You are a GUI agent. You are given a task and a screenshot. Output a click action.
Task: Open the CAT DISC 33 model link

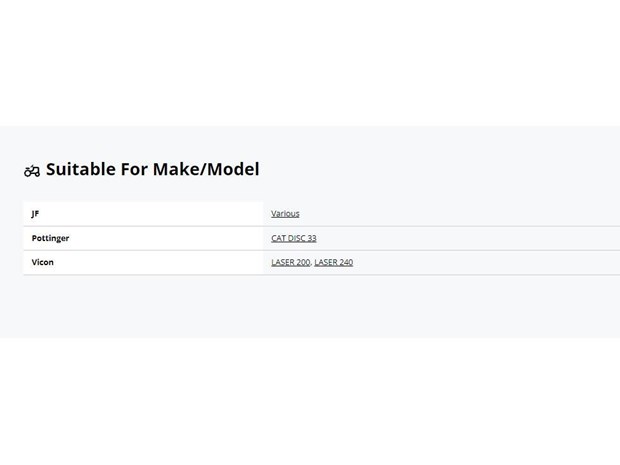(294, 238)
